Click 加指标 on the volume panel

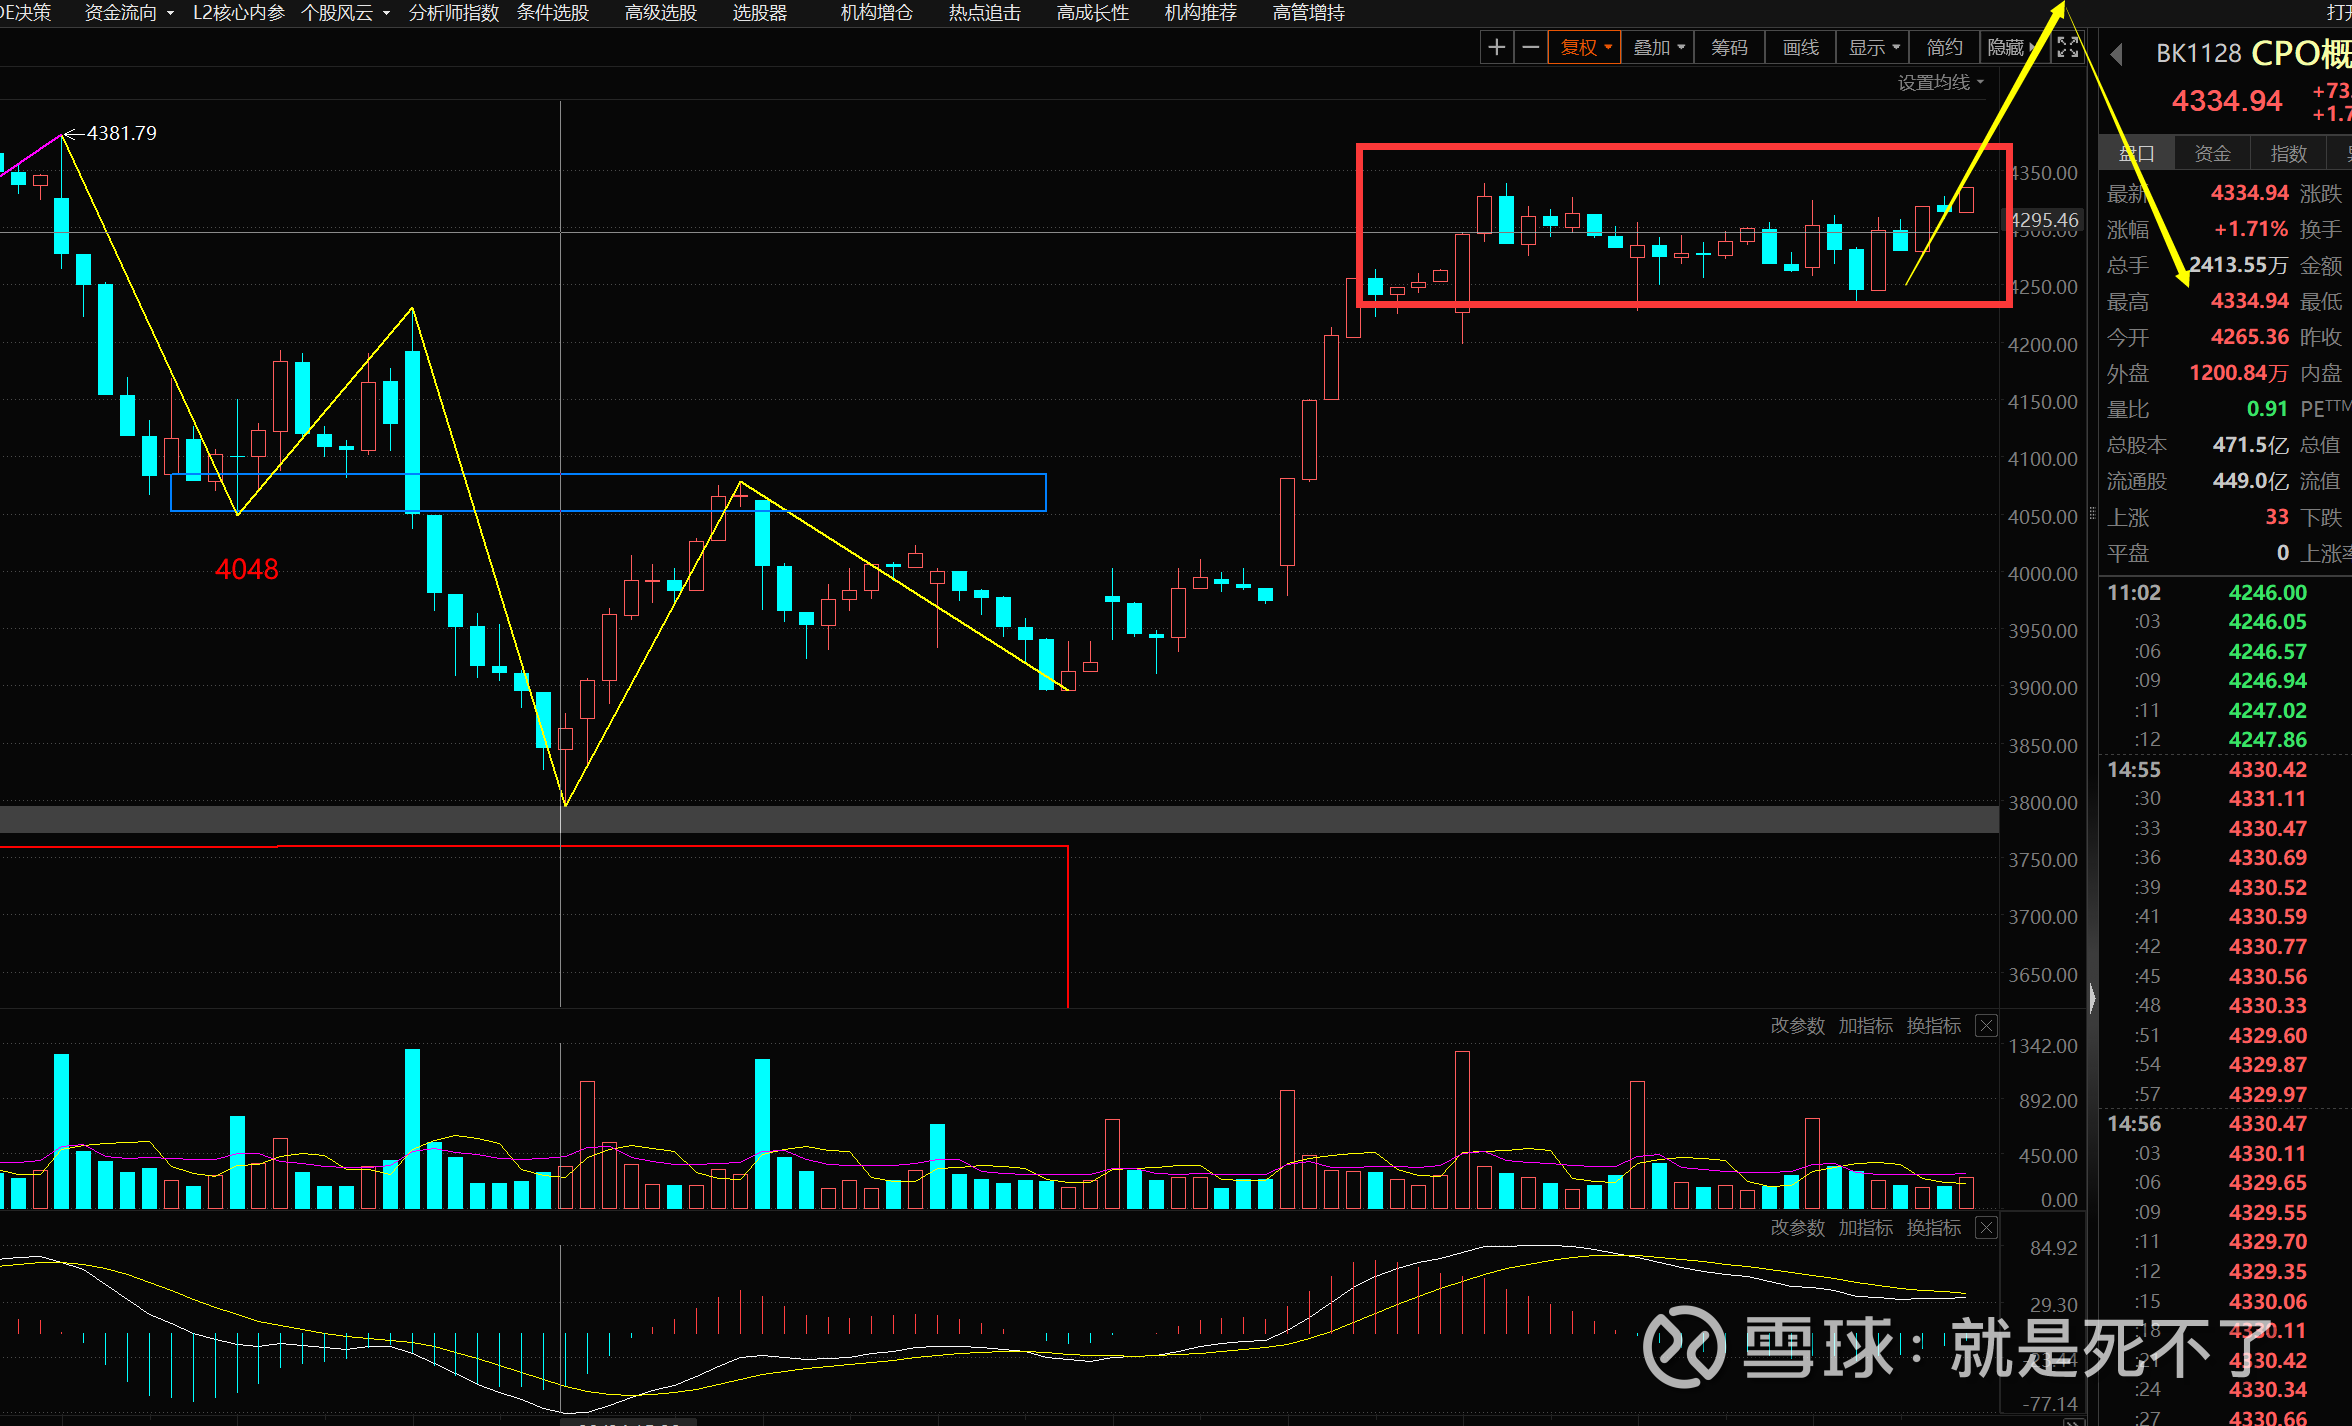[1865, 1026]
